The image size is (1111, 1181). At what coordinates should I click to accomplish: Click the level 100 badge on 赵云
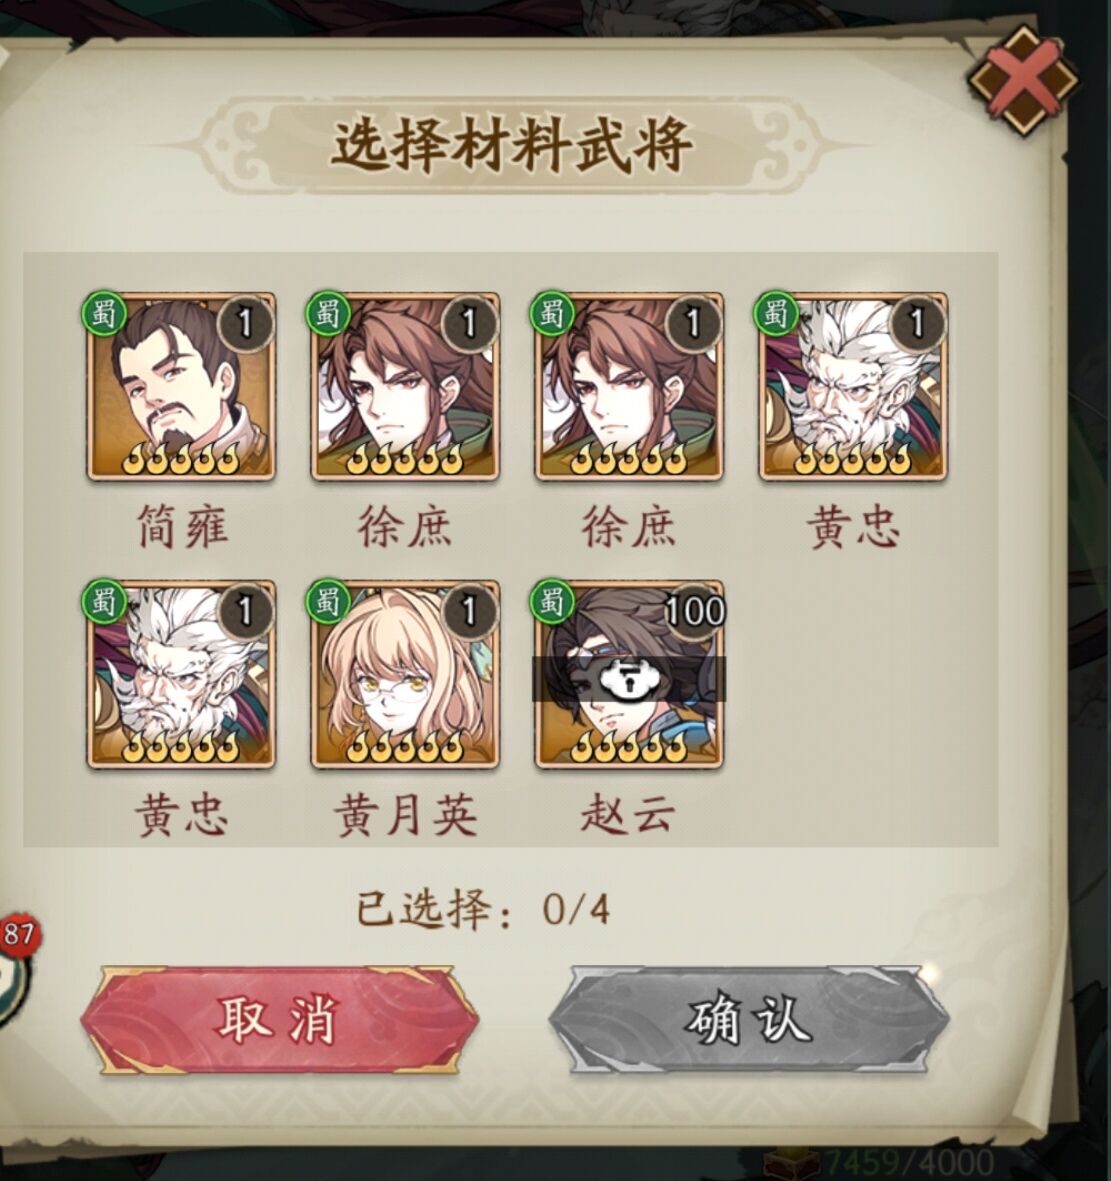point(694,611)
